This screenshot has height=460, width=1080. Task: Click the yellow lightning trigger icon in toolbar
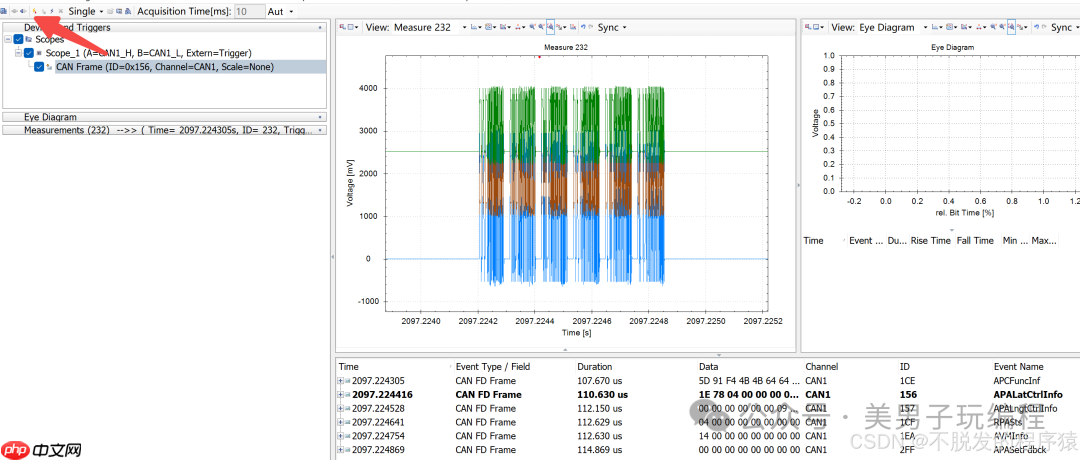pyautogui.click(x=34, y=11)
